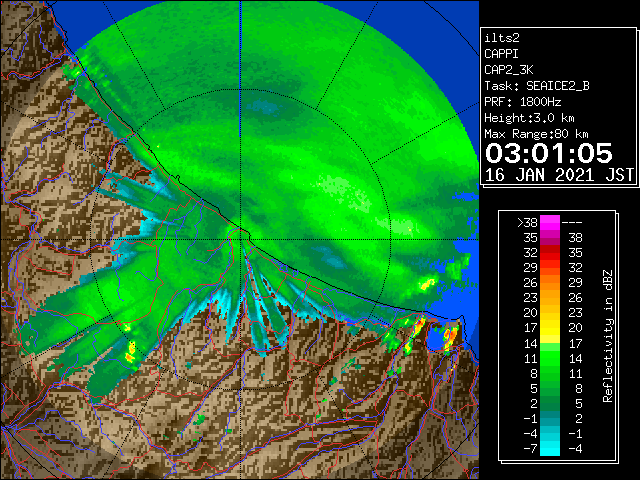Select the '>38' legend label
This screenshot has width=640, height=480.
click(527, 223)
